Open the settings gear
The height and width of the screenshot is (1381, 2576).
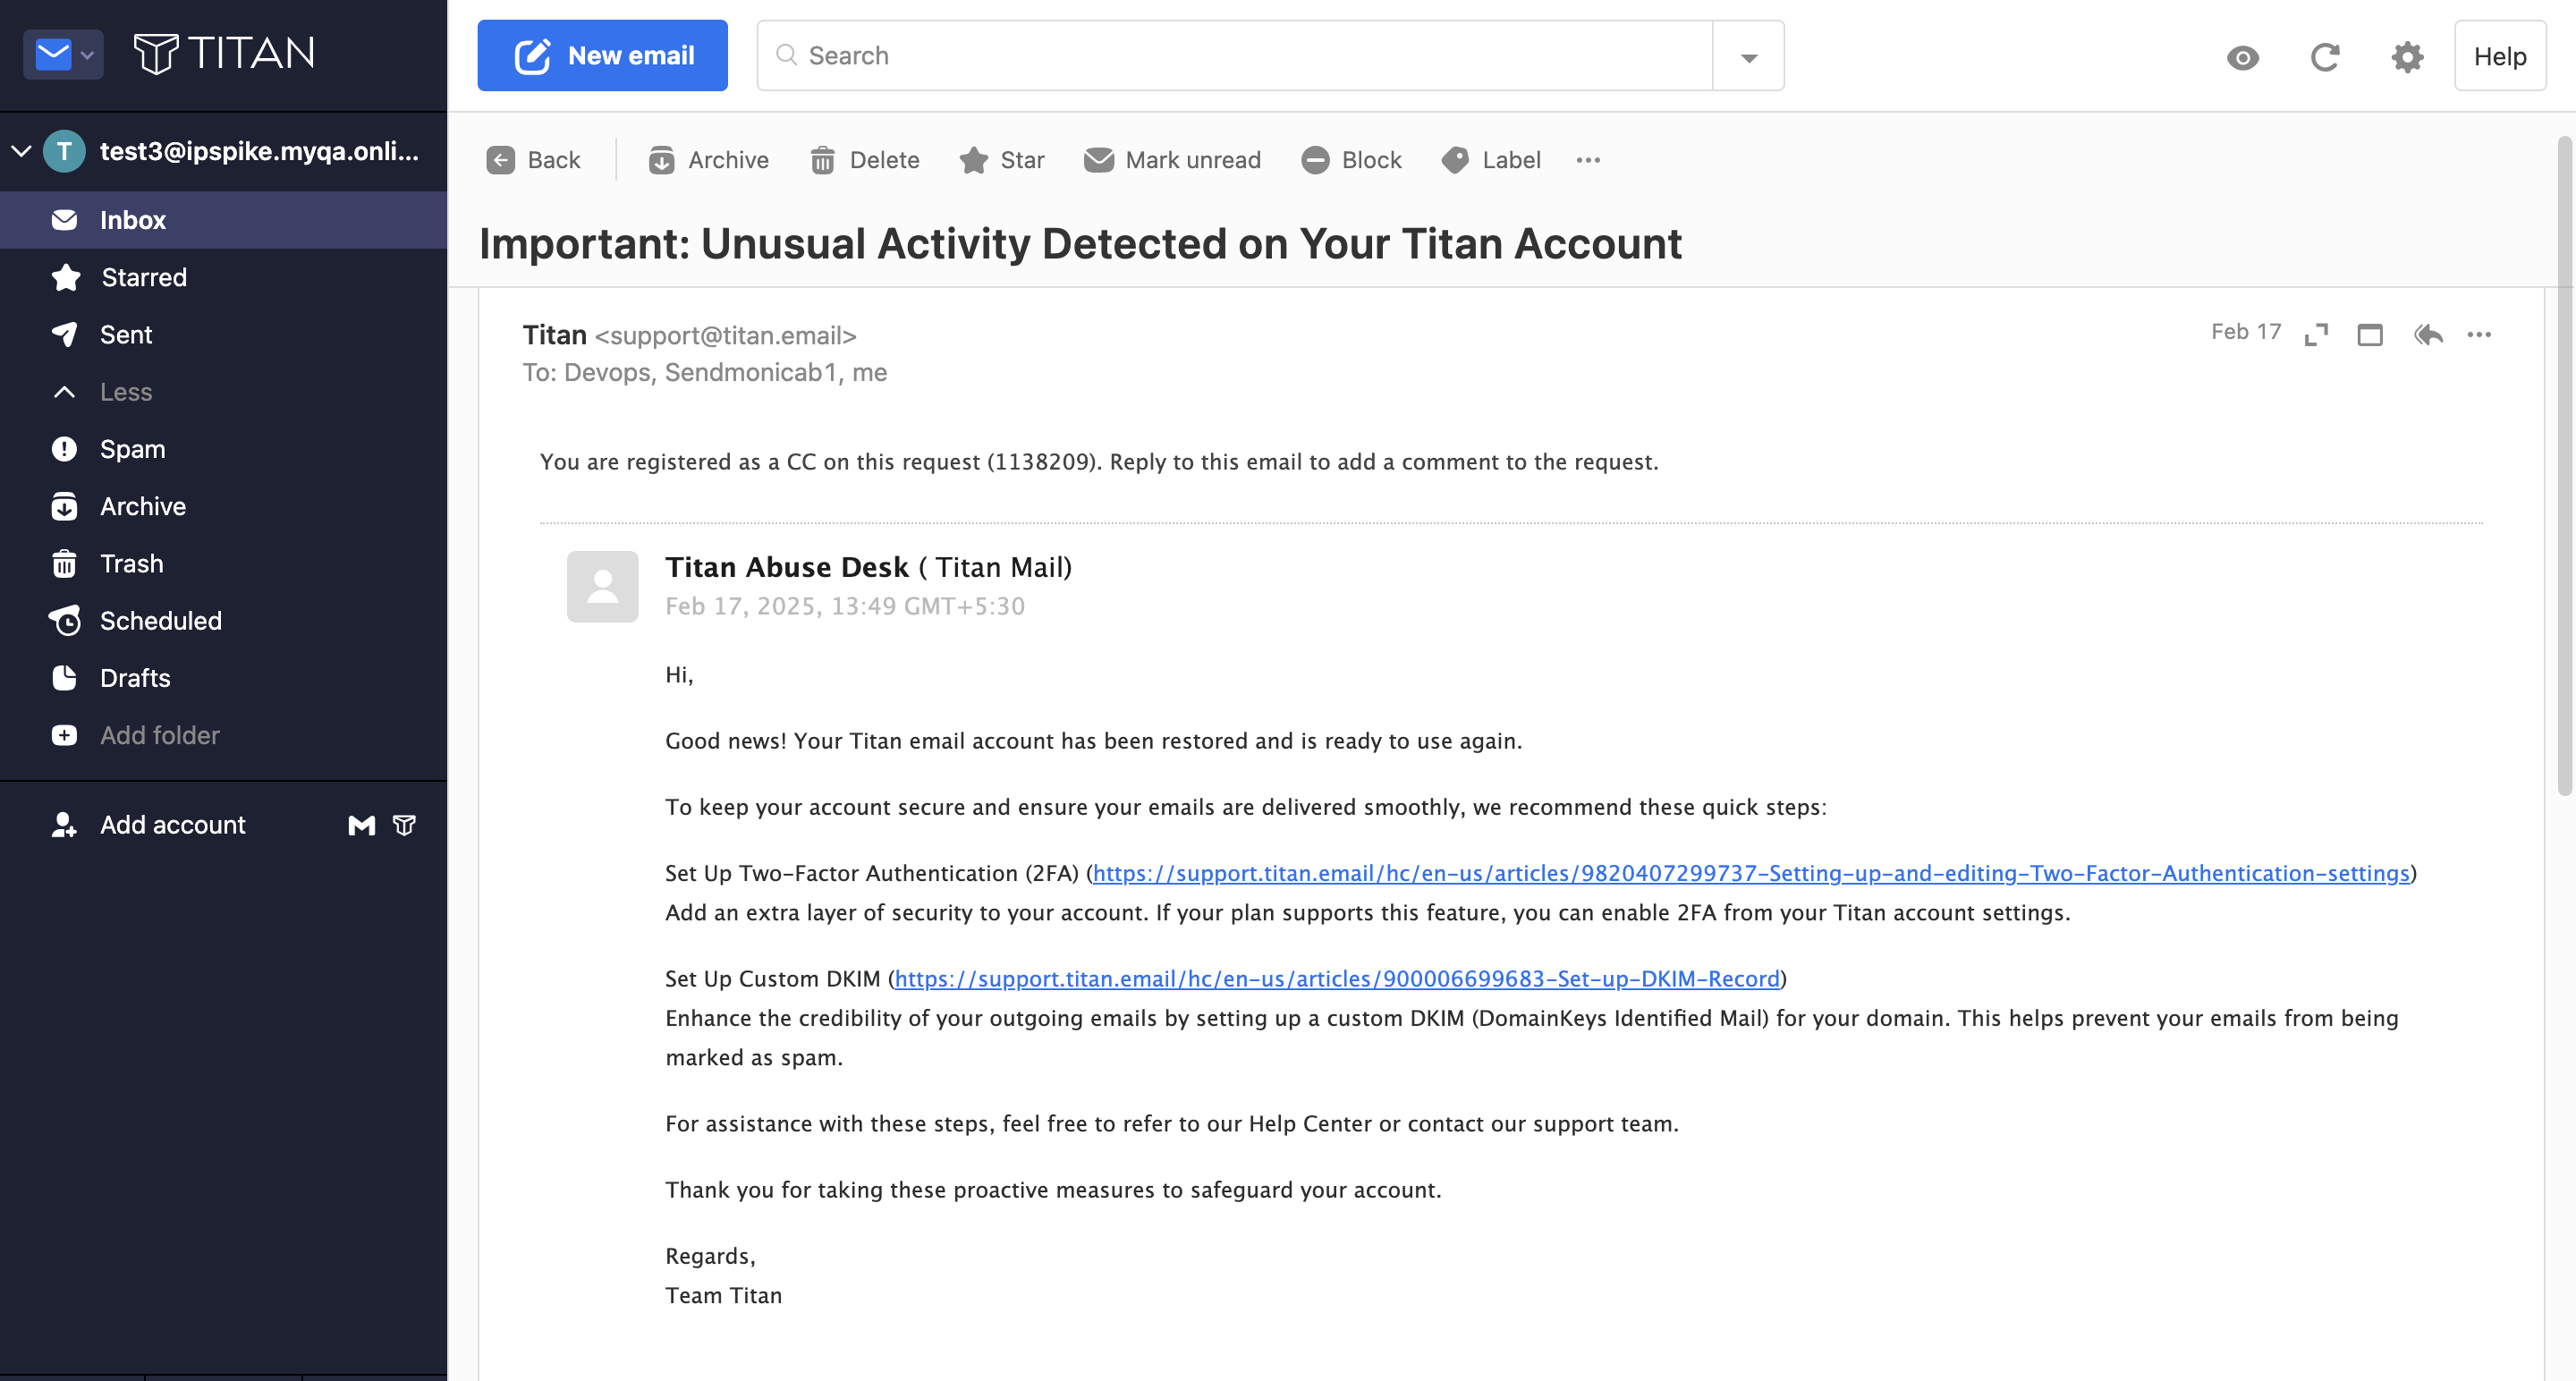pyautogui.click(x=2407, y=57)
